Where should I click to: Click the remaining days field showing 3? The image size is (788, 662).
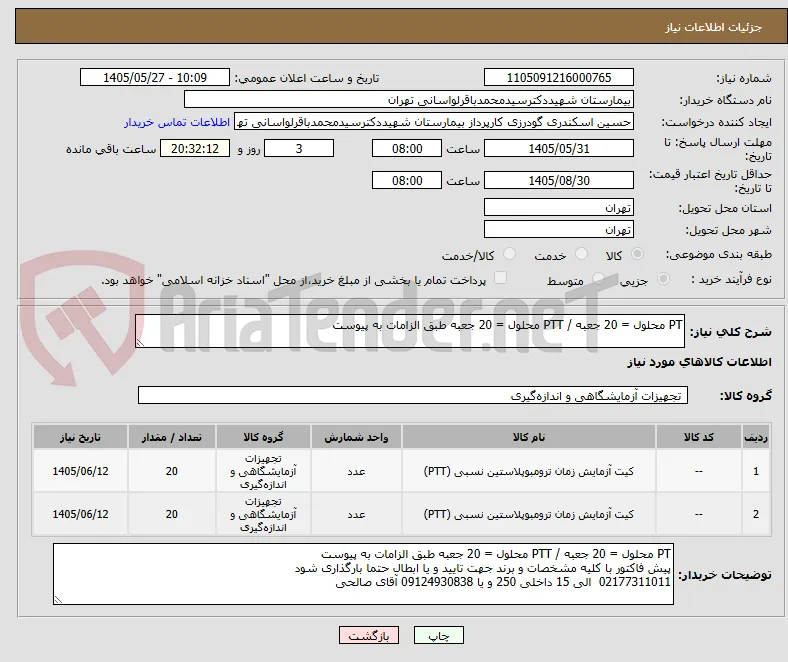299,148
